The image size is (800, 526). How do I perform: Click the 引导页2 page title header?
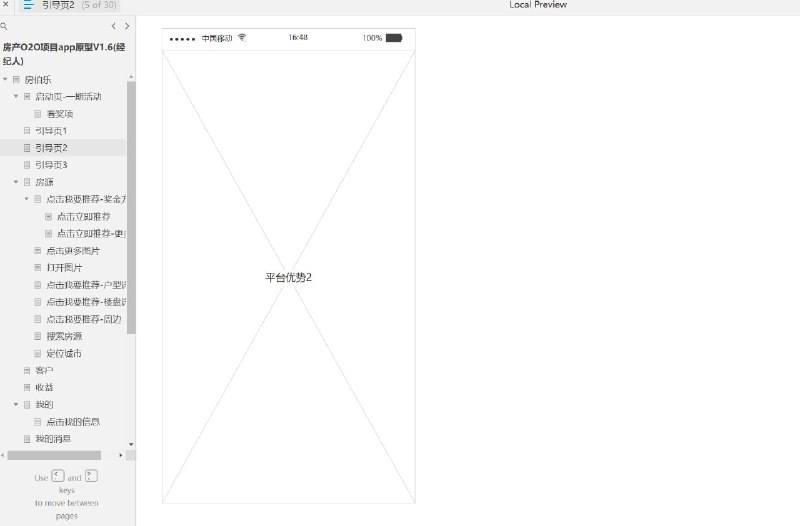point(58,5)
